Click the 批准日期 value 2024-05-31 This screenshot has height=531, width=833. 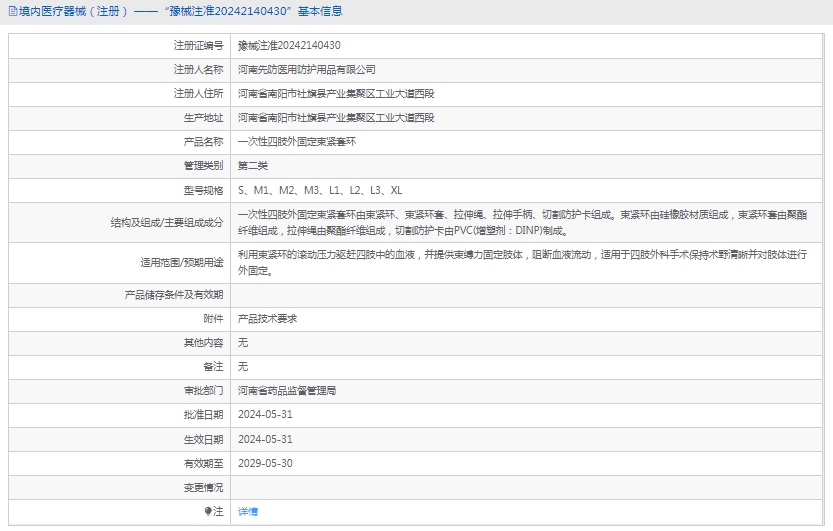265,414
